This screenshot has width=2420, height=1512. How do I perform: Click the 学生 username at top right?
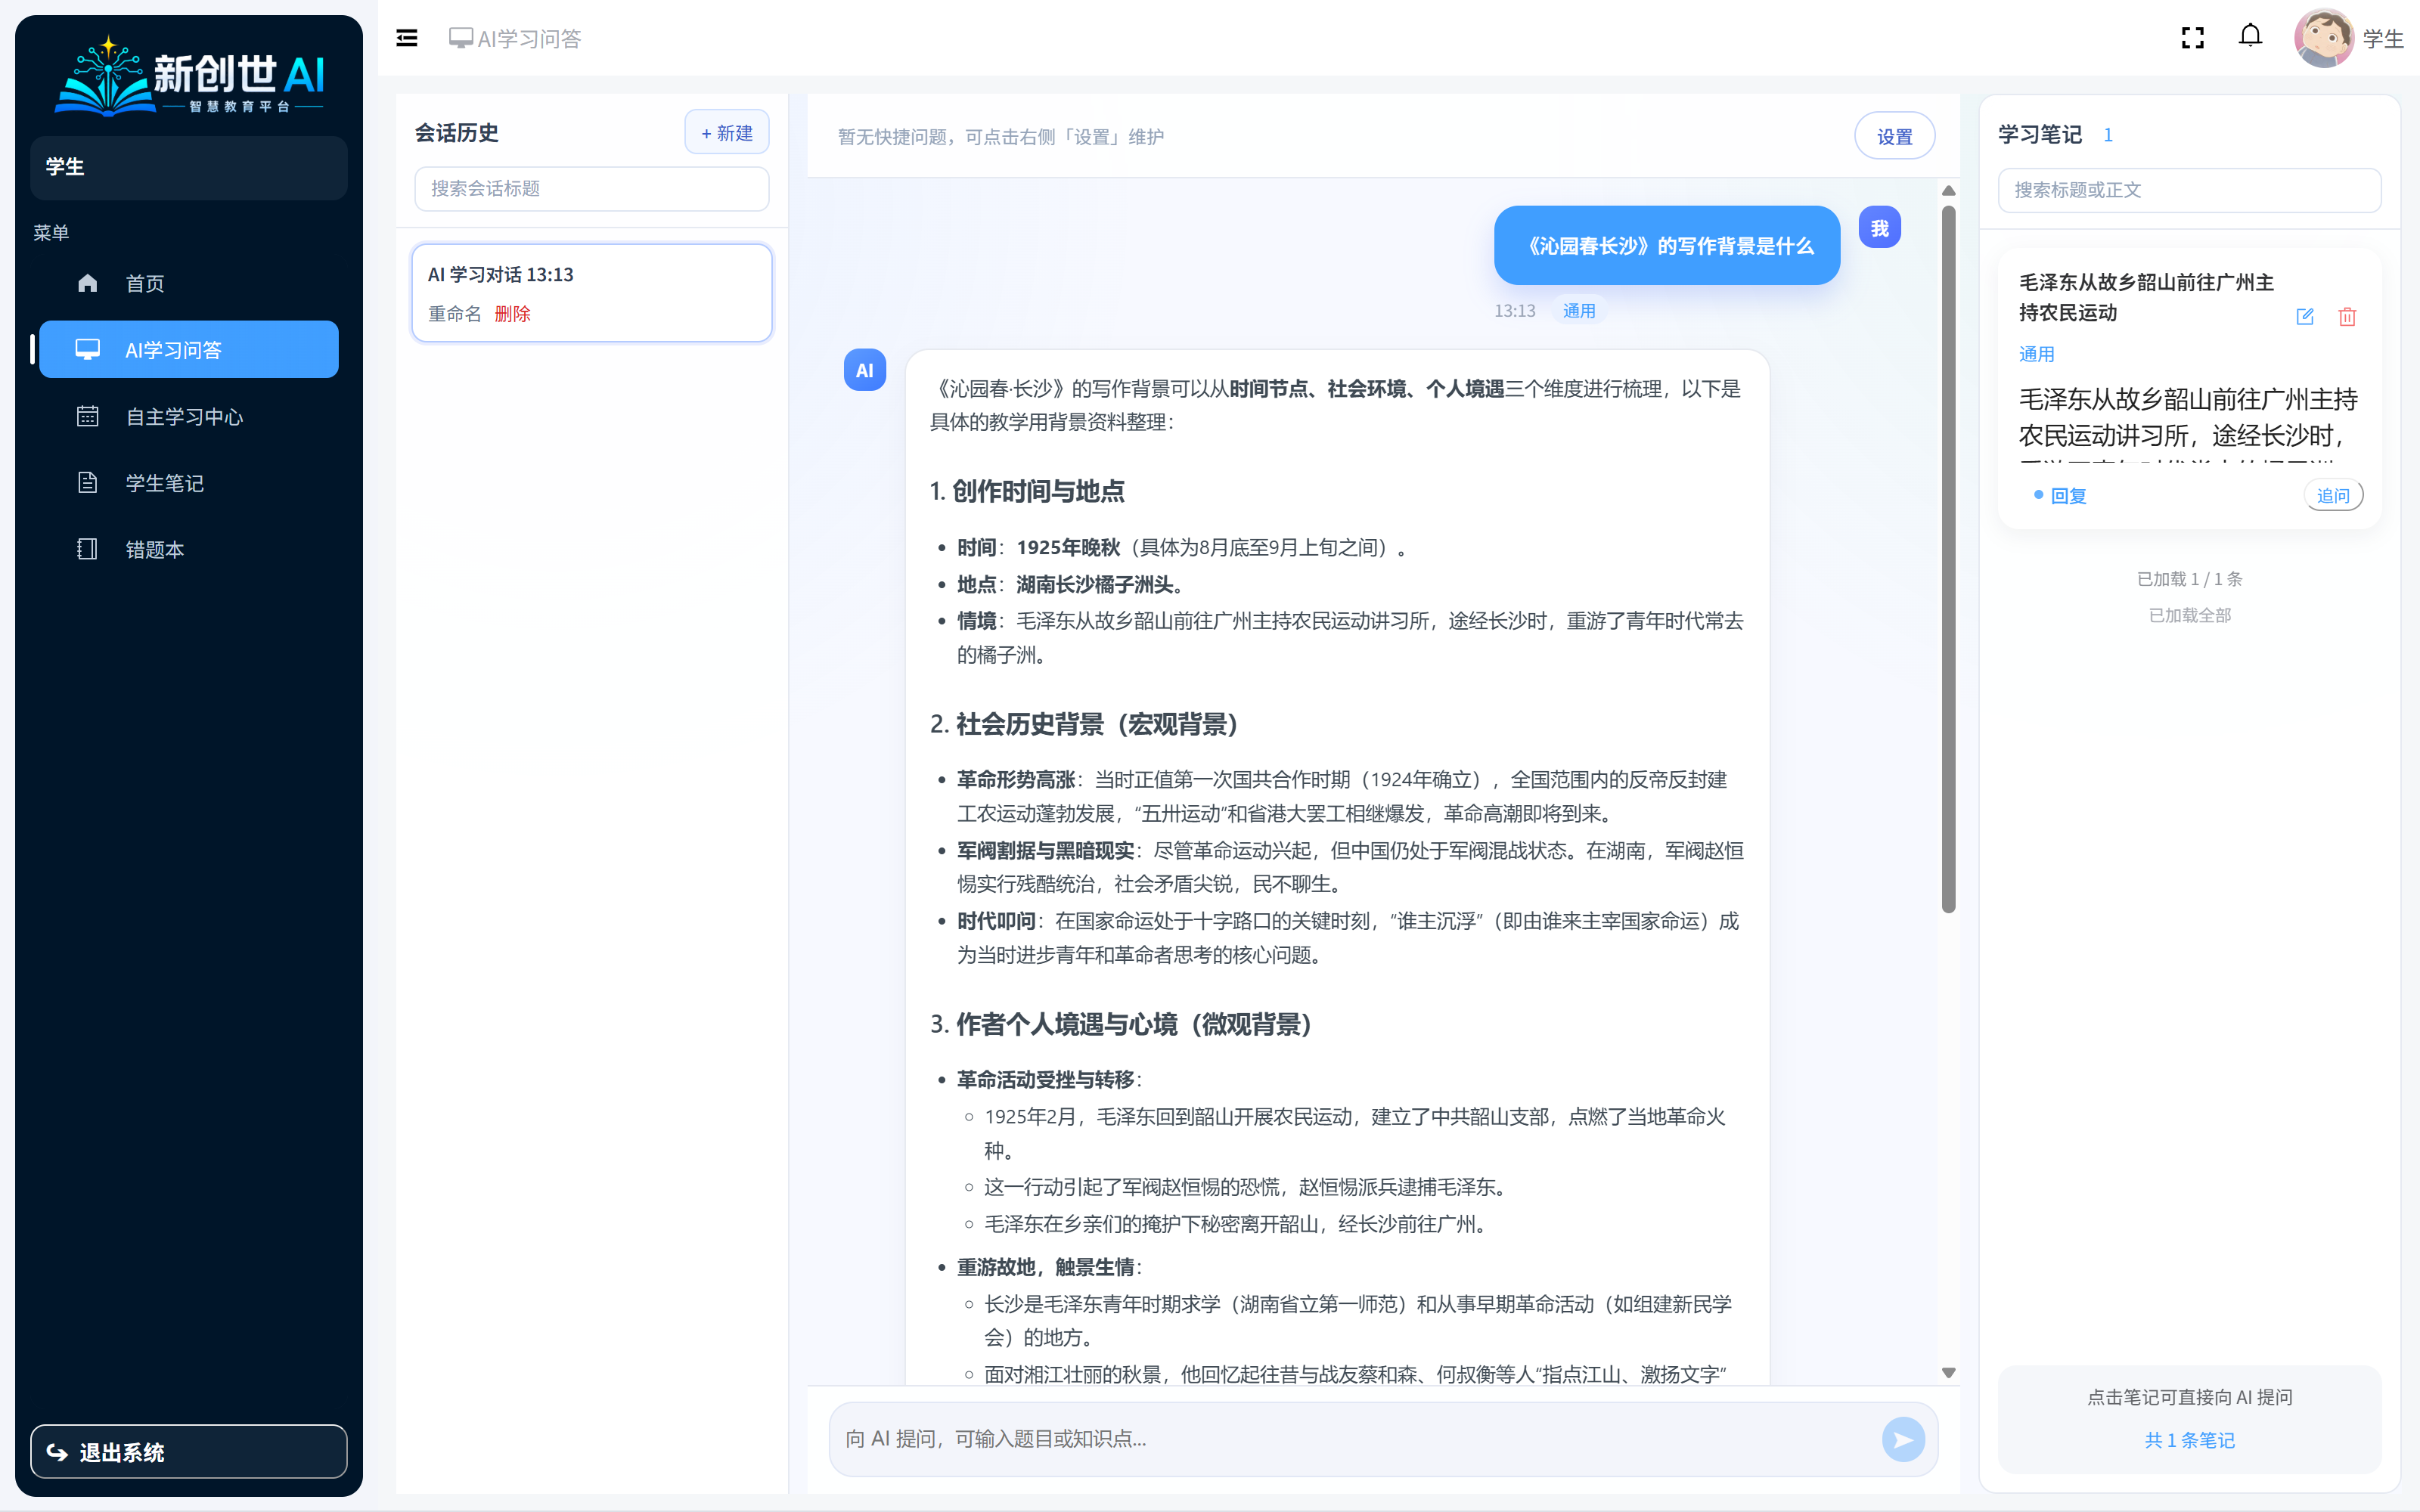point(2382,38)
